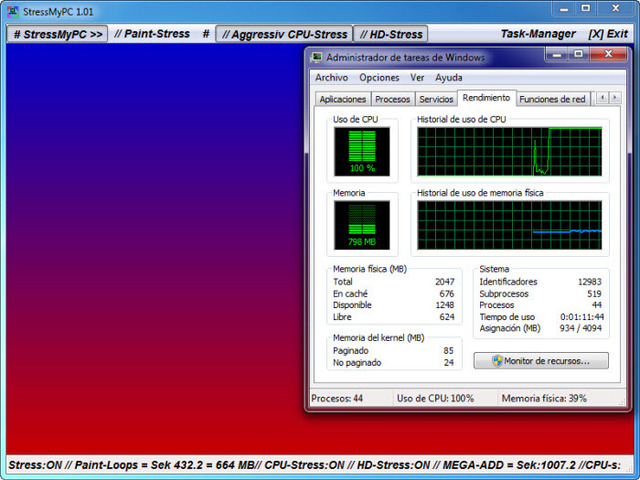The width and height of the screenshot is (640, 480).
Task: Click status bar entry Memoria física: 39%
Action: 544,398
